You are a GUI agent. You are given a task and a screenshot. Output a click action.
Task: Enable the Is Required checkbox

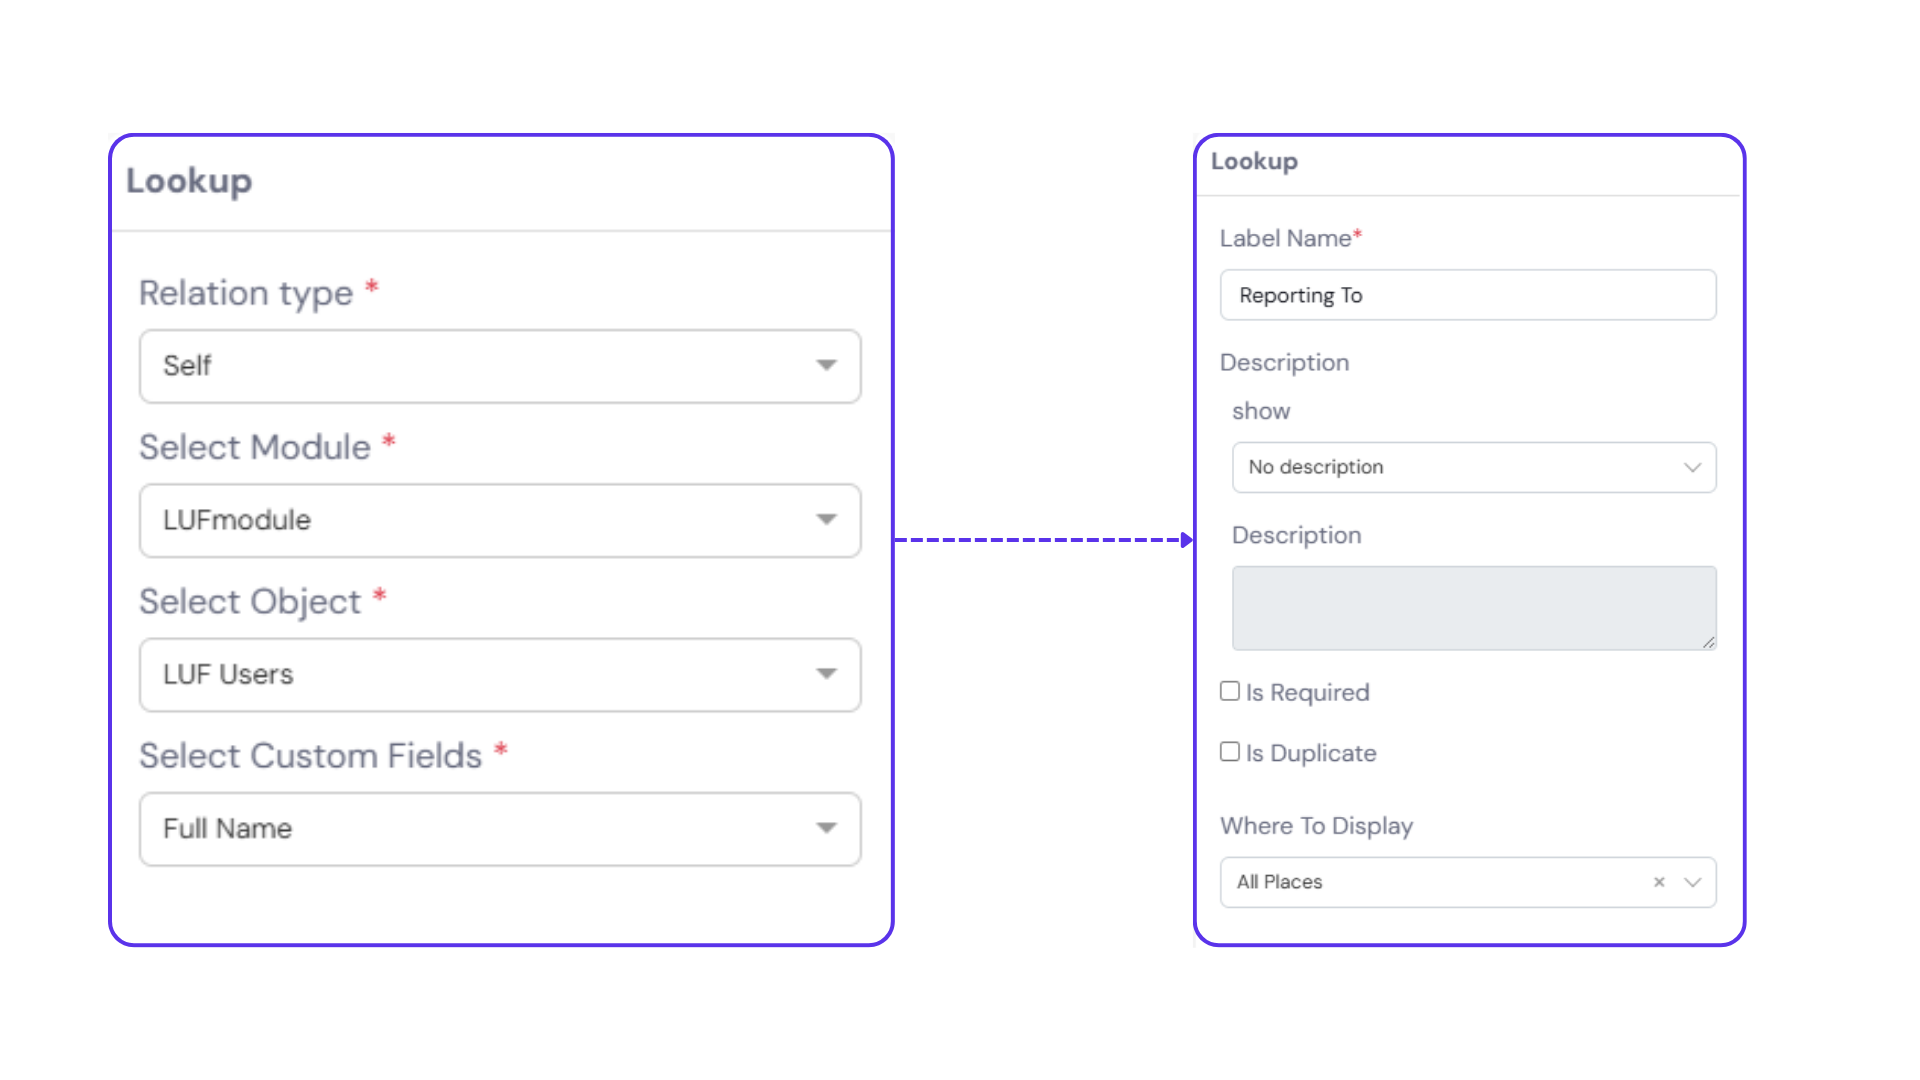(x=1230, y=691)
